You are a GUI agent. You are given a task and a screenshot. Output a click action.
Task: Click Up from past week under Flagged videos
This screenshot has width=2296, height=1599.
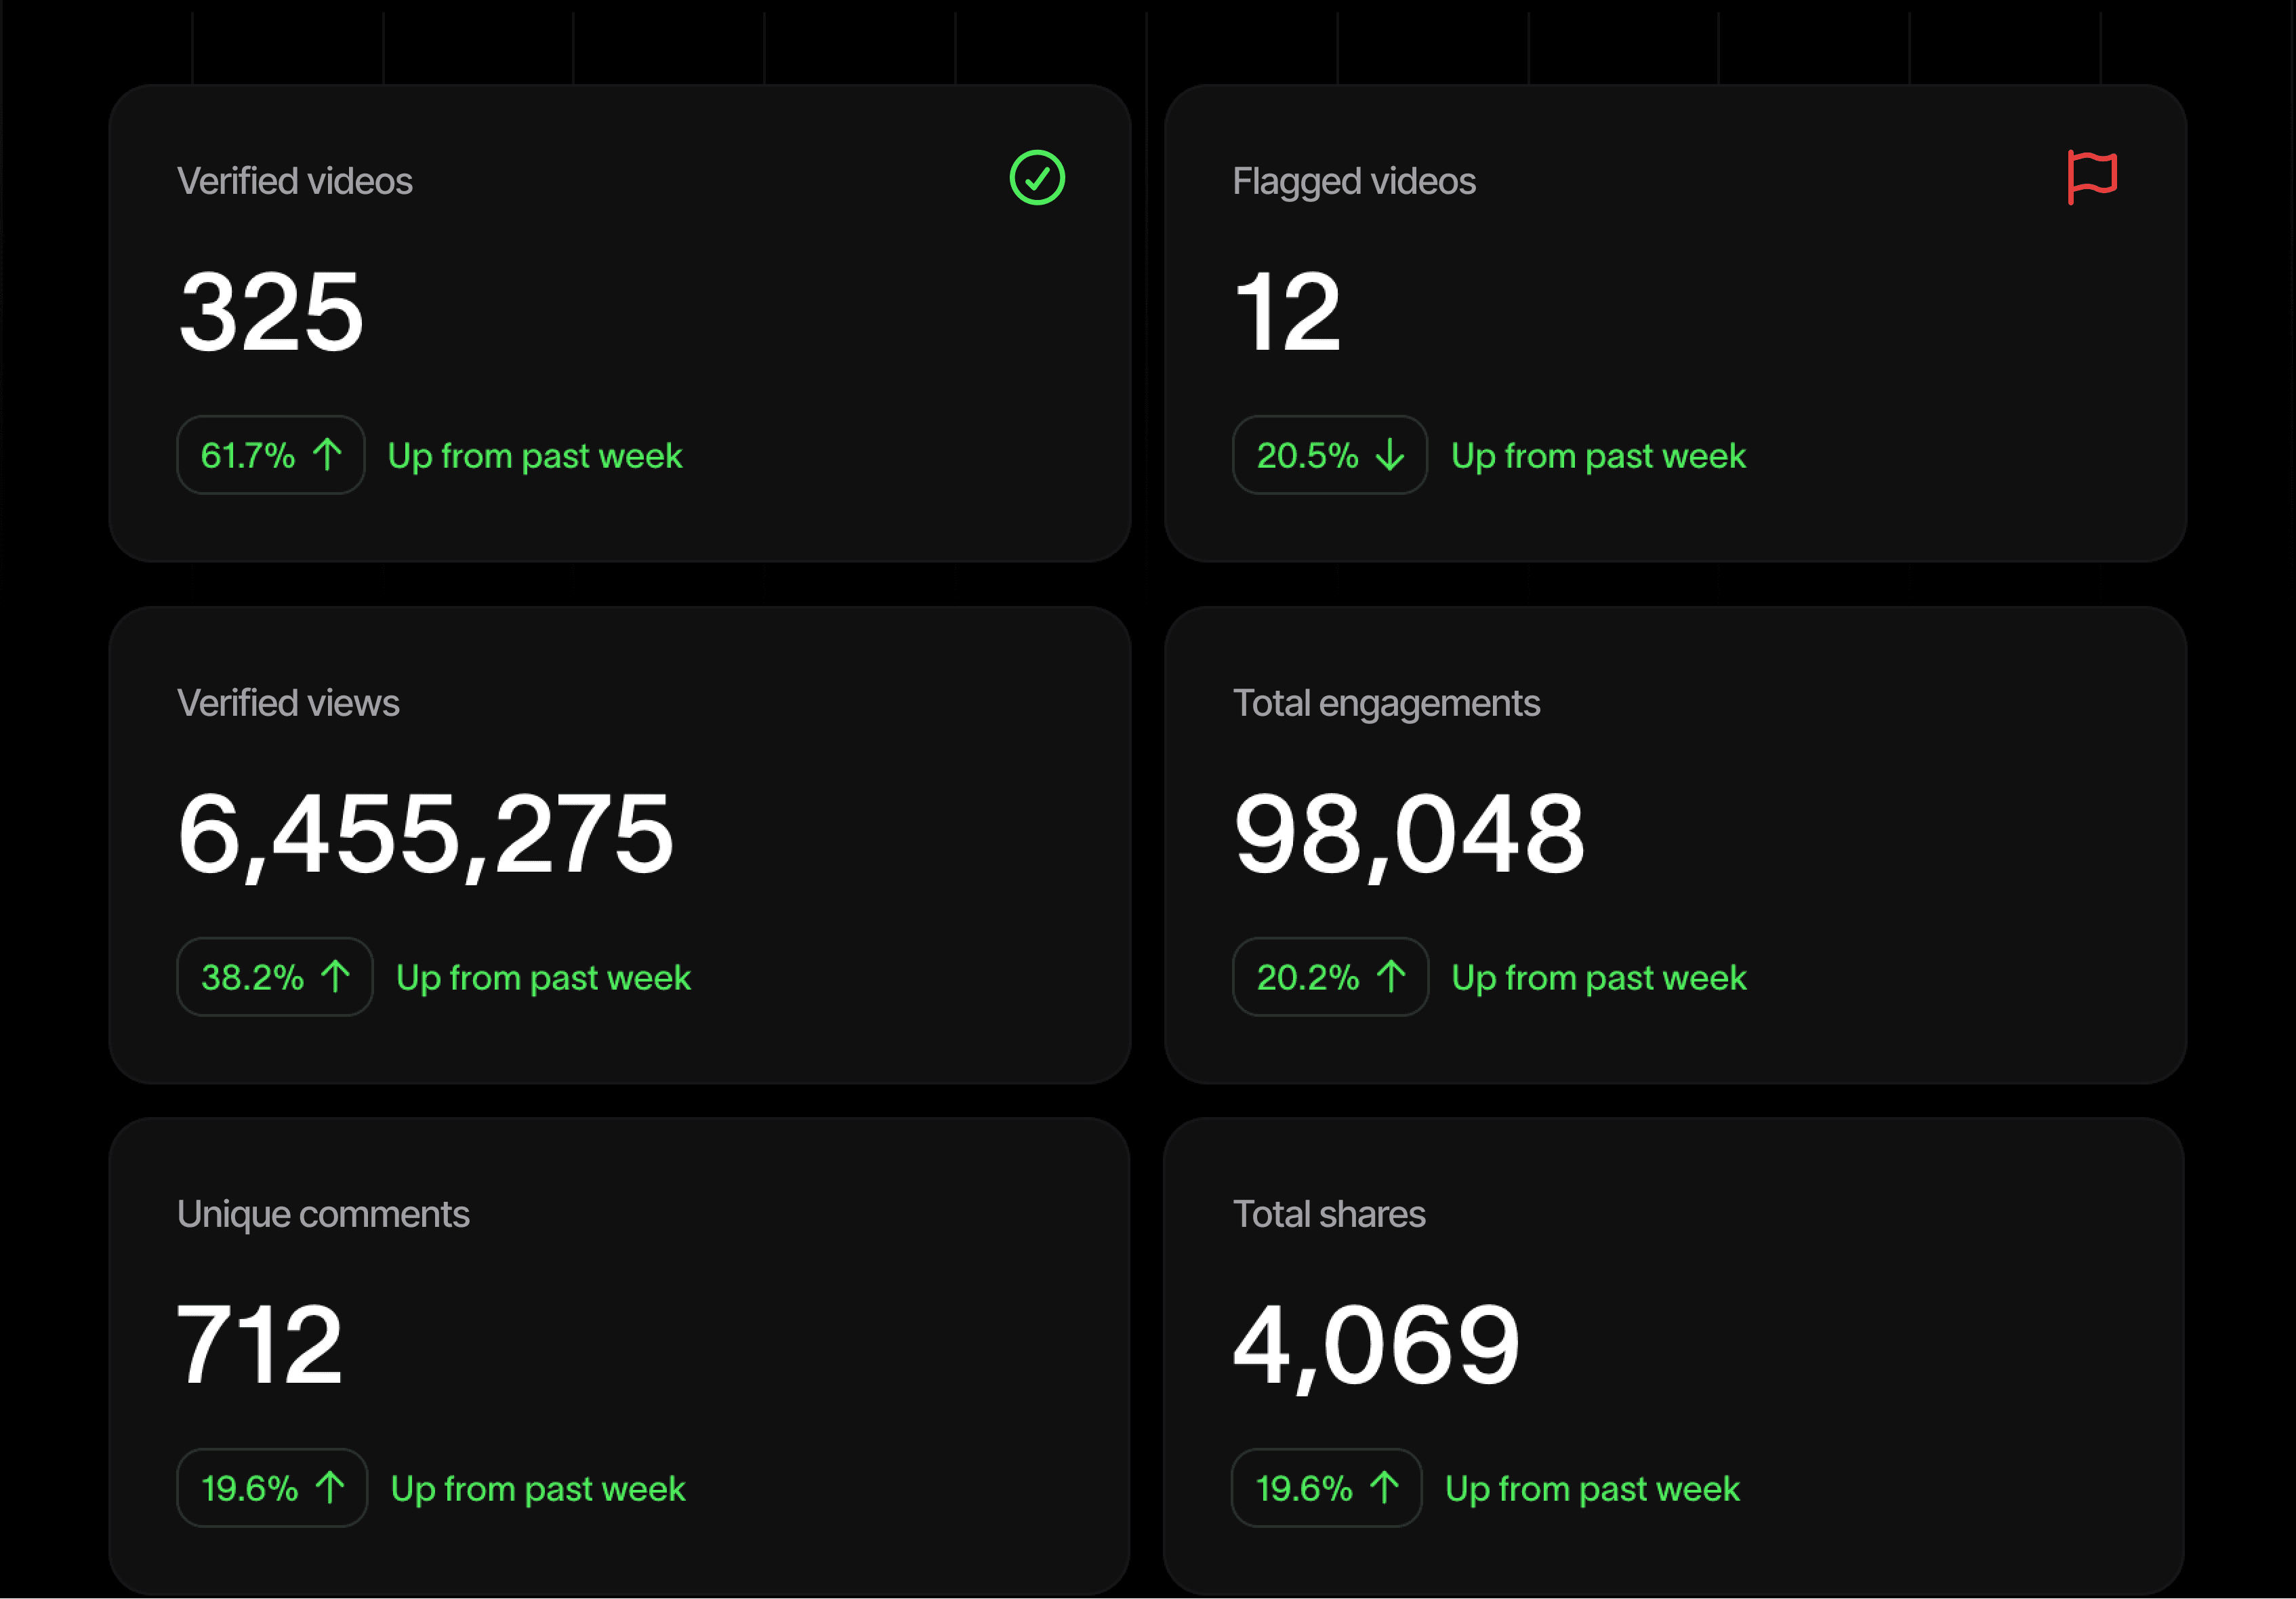[x=1598, y=456]
